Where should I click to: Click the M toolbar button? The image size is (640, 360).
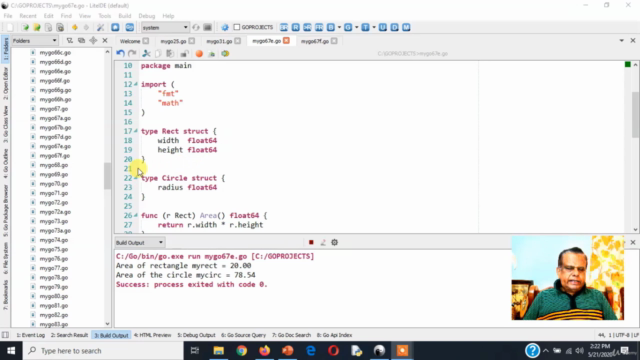(406, 27)
